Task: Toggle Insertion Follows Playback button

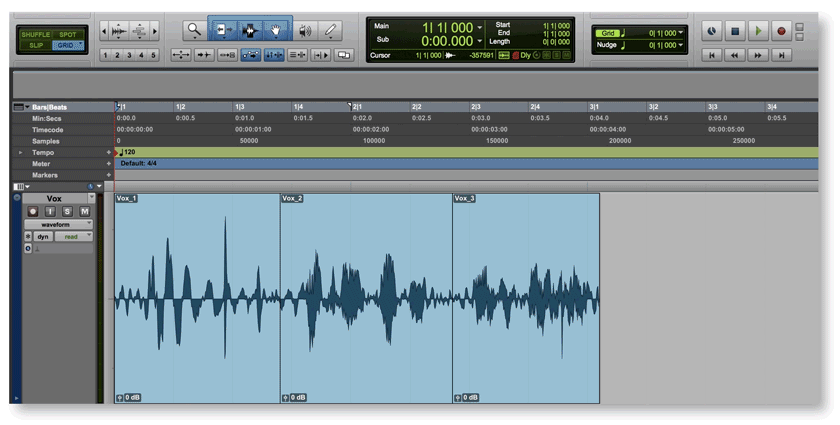Action: 320,55
